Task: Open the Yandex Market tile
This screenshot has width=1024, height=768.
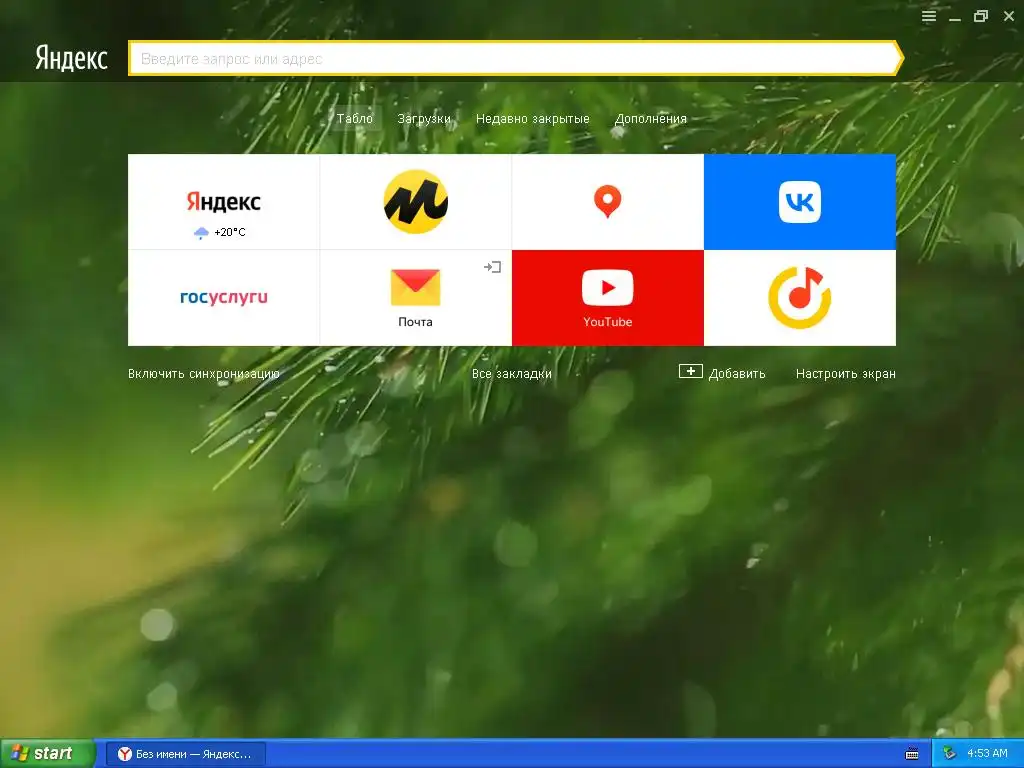Action: 415,202
